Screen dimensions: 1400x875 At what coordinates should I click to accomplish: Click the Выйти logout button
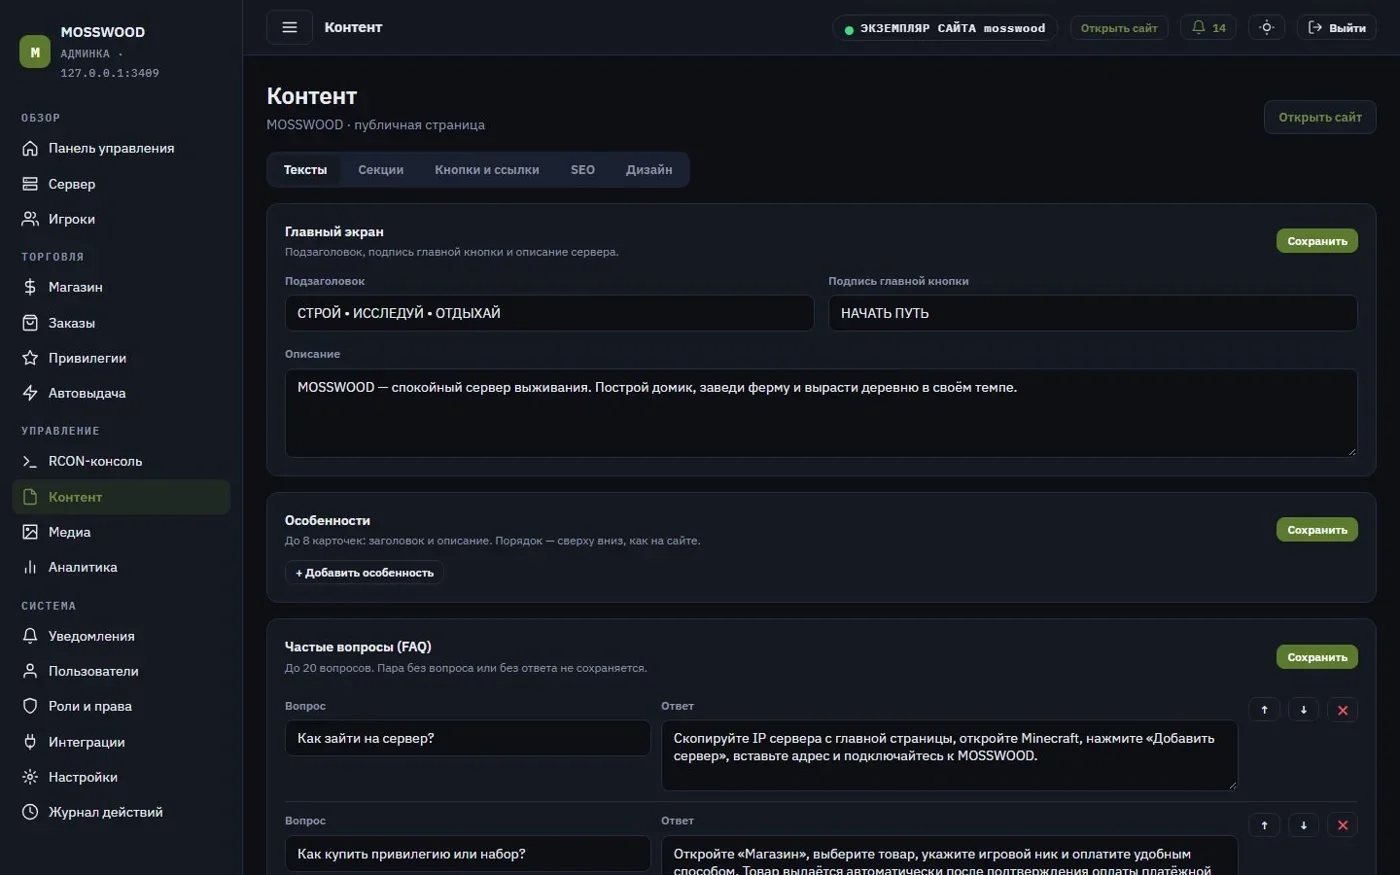(1336, 28)
